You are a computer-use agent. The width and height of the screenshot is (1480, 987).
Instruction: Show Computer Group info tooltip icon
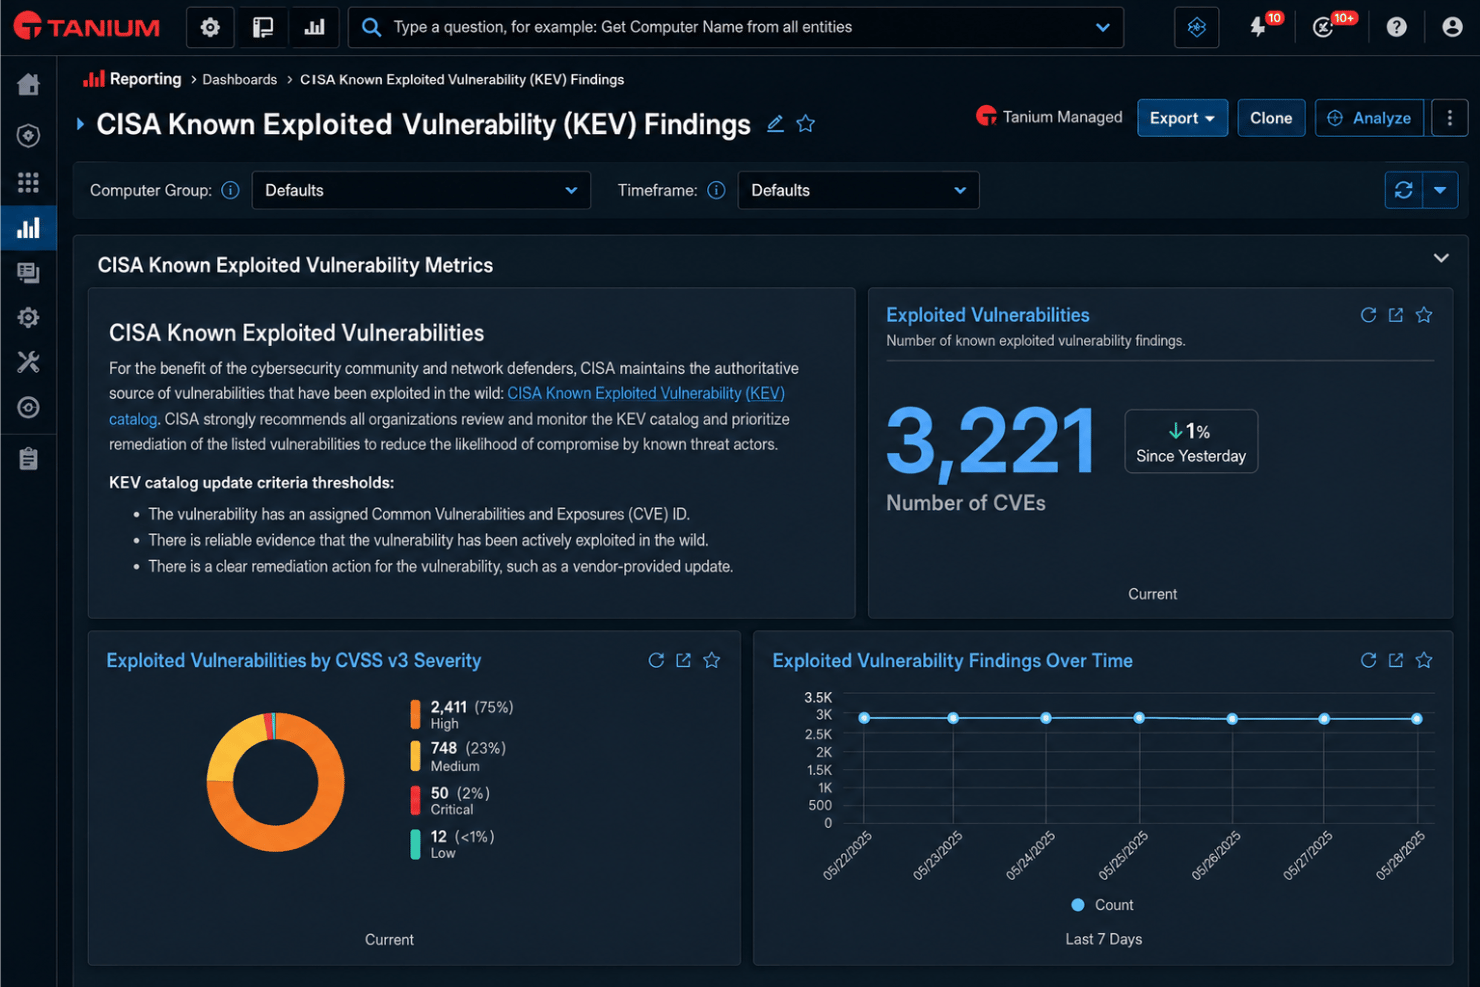(x=230, y=190)
